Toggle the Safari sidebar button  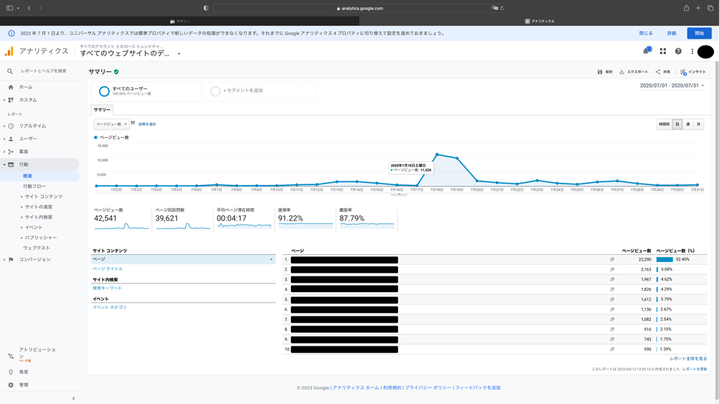(x=9, y=8)
